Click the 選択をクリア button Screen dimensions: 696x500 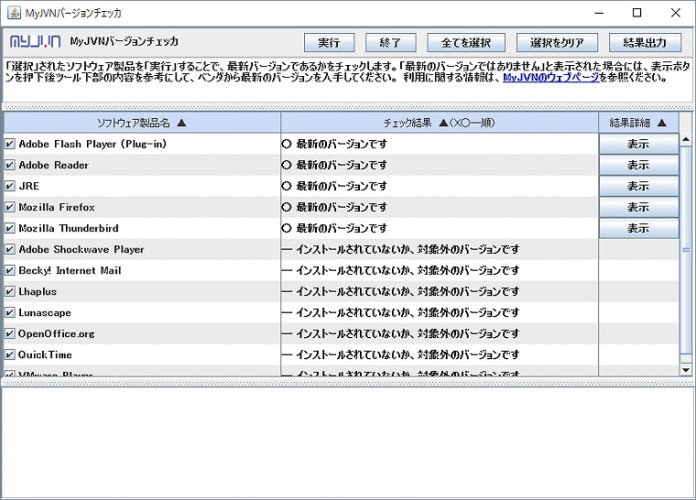(557, 43)
